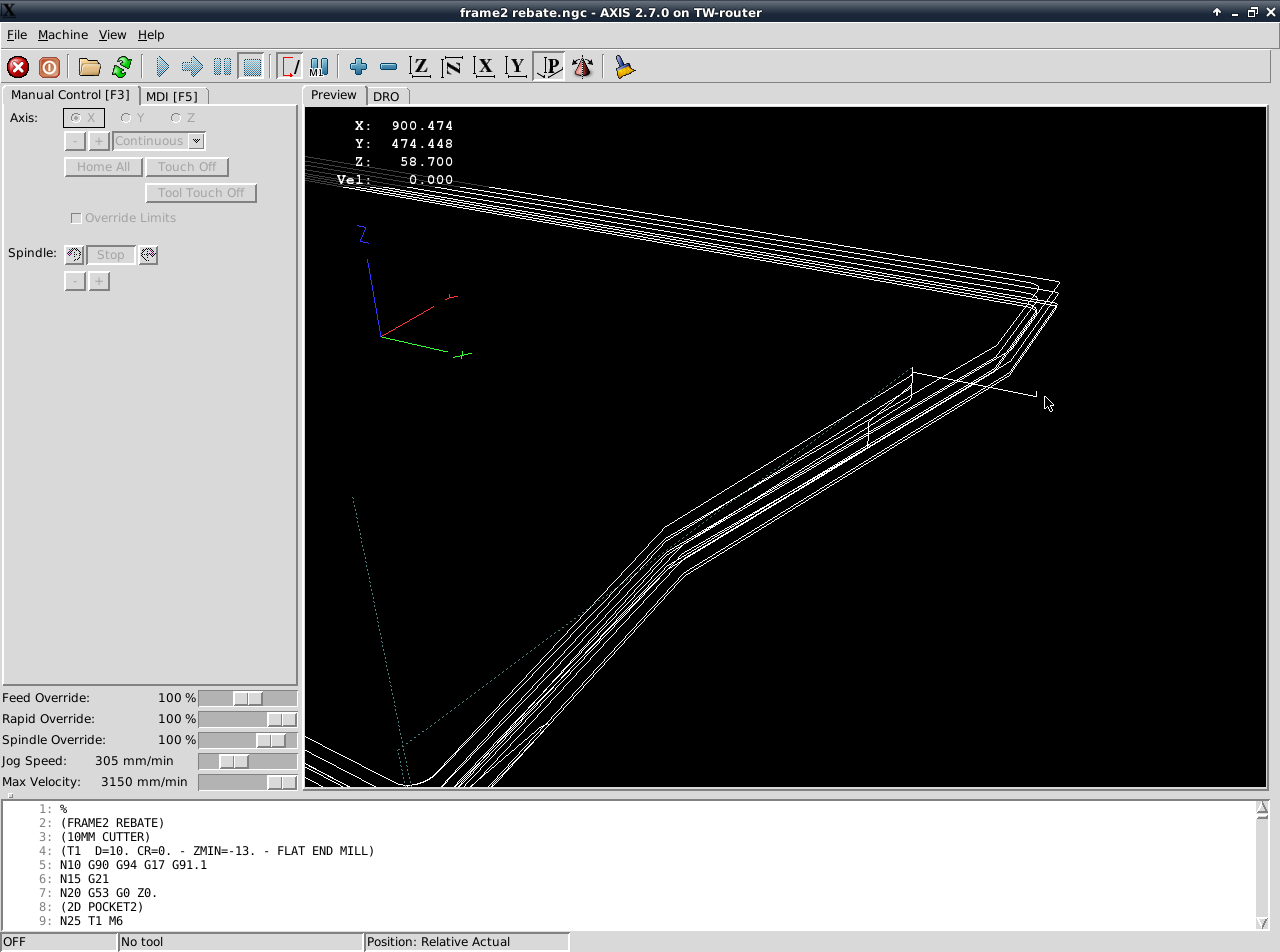Start spindle clockwise
This screenshot has height=952, width=1280.
[148, 255]
